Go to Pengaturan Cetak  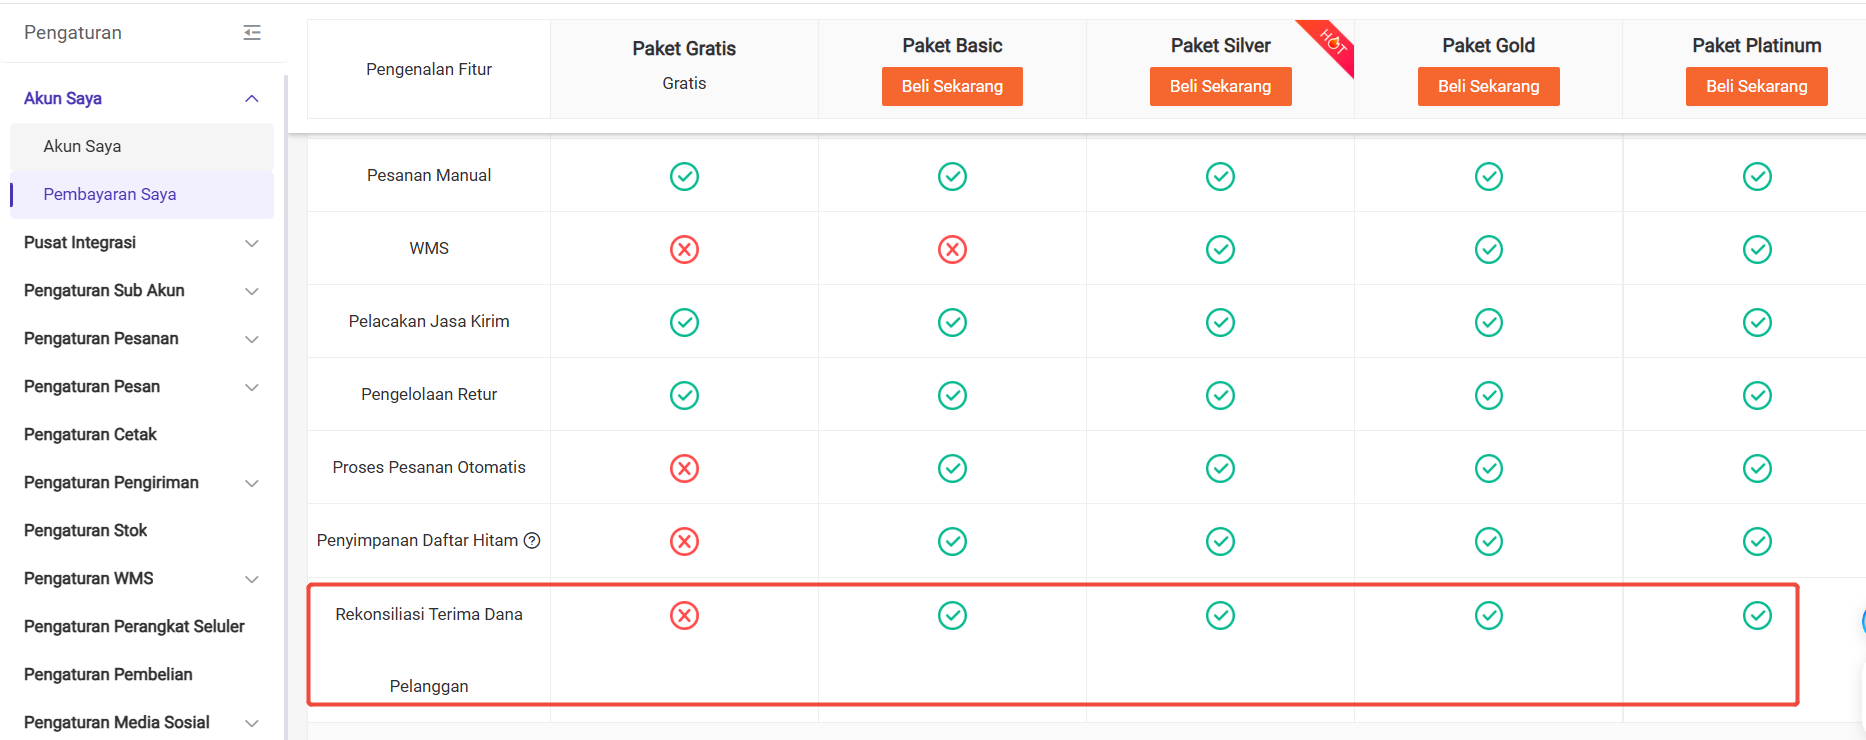(90, 434)
